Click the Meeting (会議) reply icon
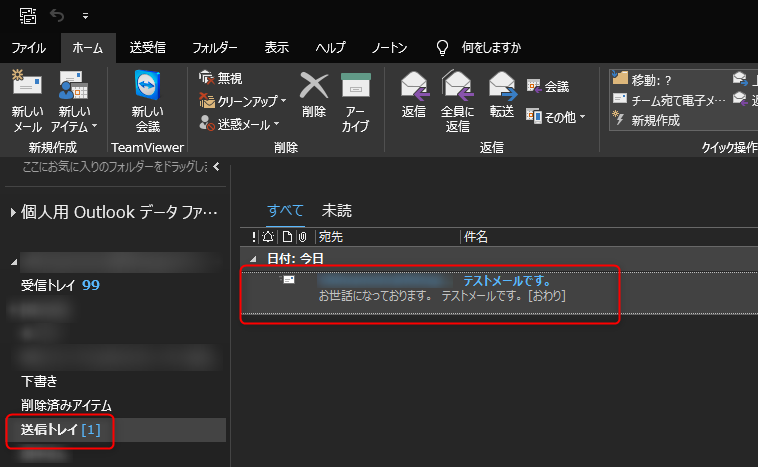The image size is (758, 467). [x=534, y=87]
